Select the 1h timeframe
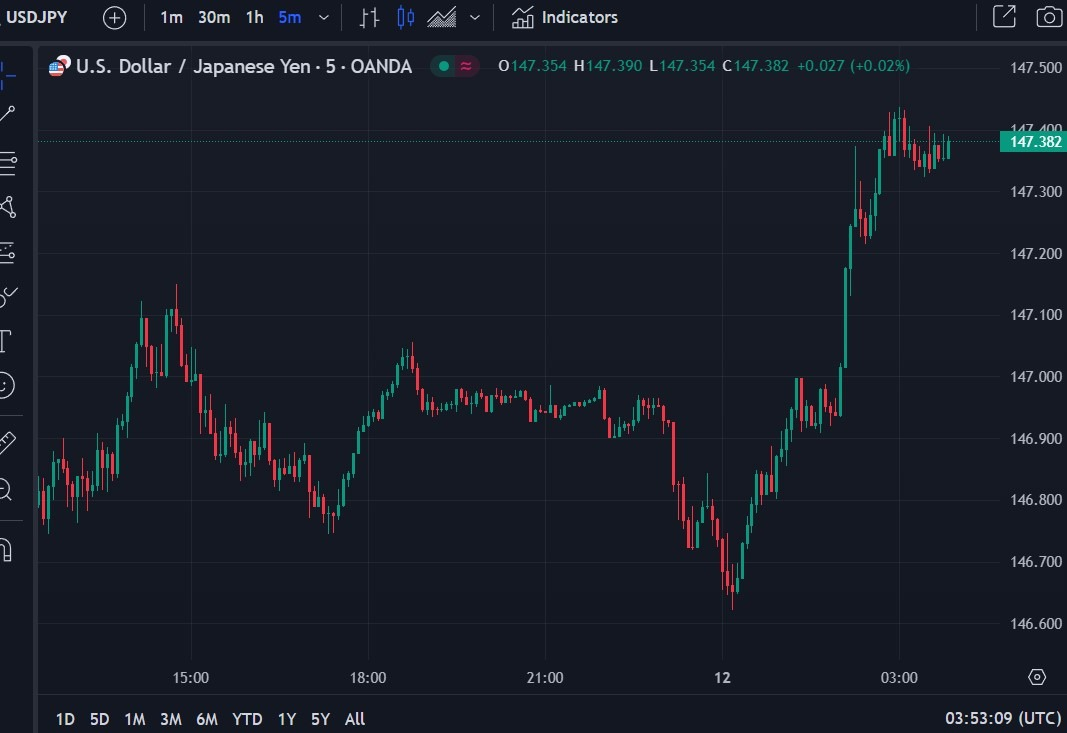 (255, 18)
